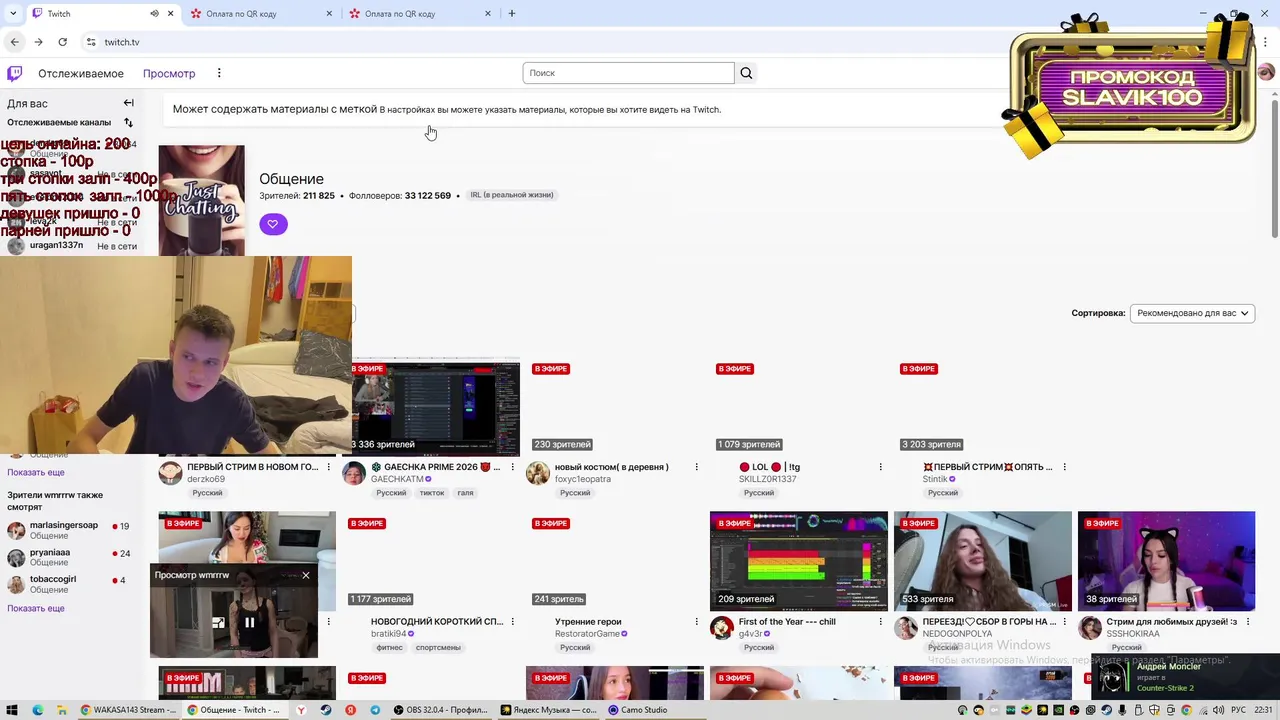Go back to the previous page
Viewport: 1280px width, 720px height.
[14, 42]
